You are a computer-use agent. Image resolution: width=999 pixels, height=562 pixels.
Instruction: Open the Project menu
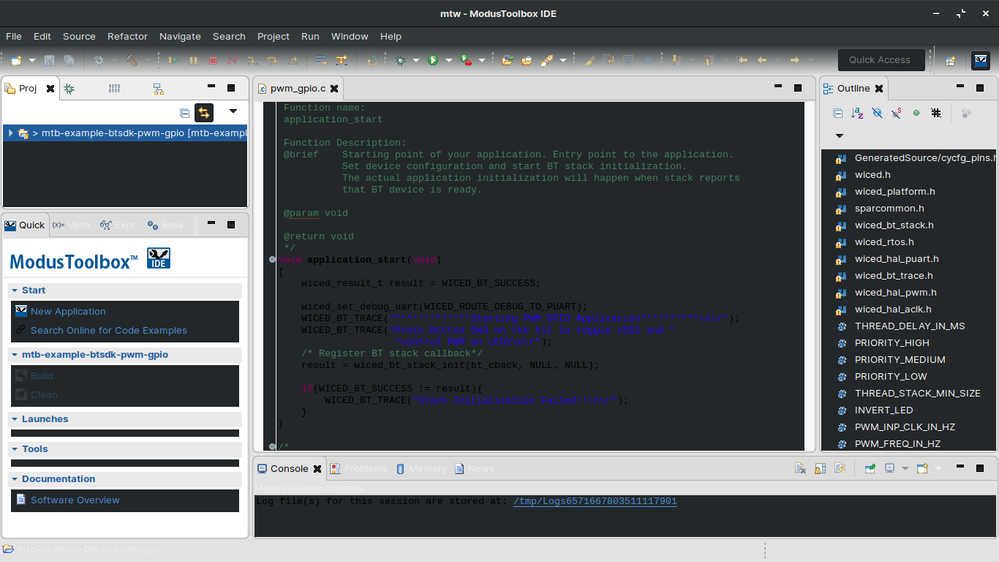click(x=273, y=36)
